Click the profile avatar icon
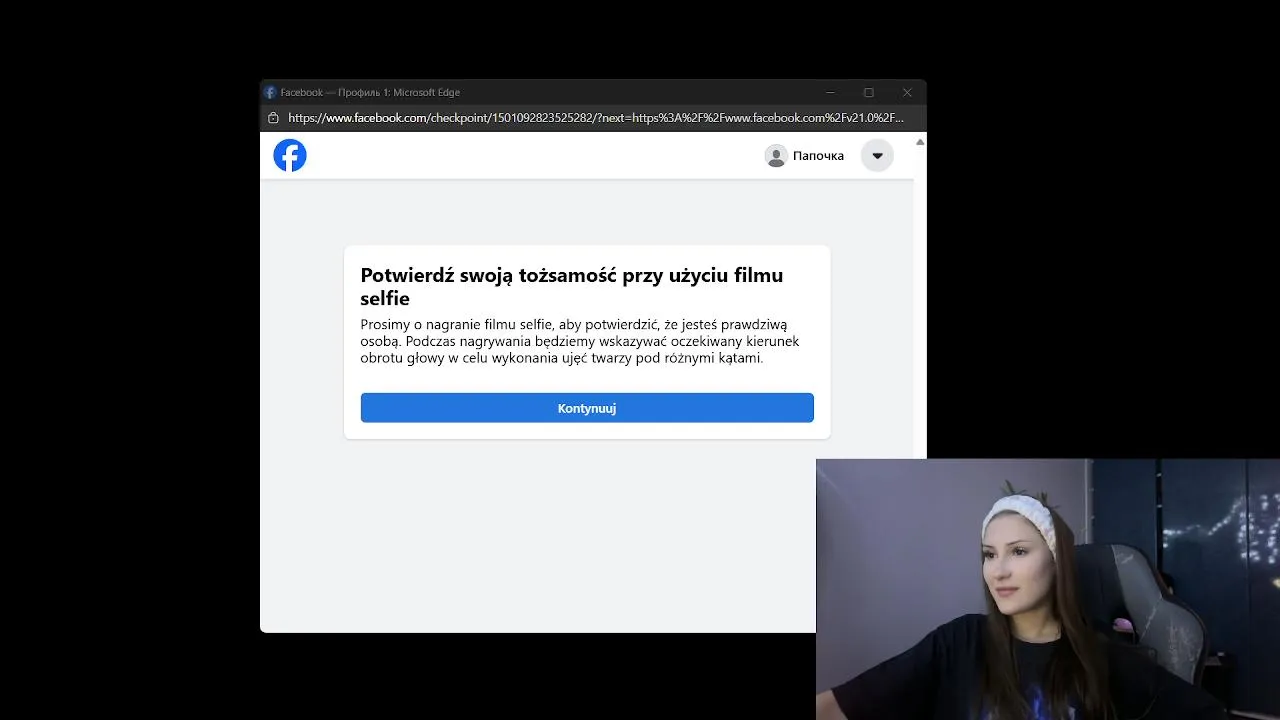The height and width of the screenshot is (720, 1280). tap(776, 156)
